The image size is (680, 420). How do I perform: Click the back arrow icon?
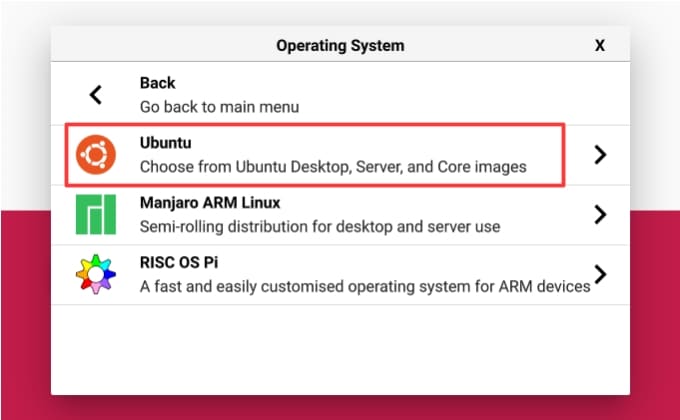(95, 95)
